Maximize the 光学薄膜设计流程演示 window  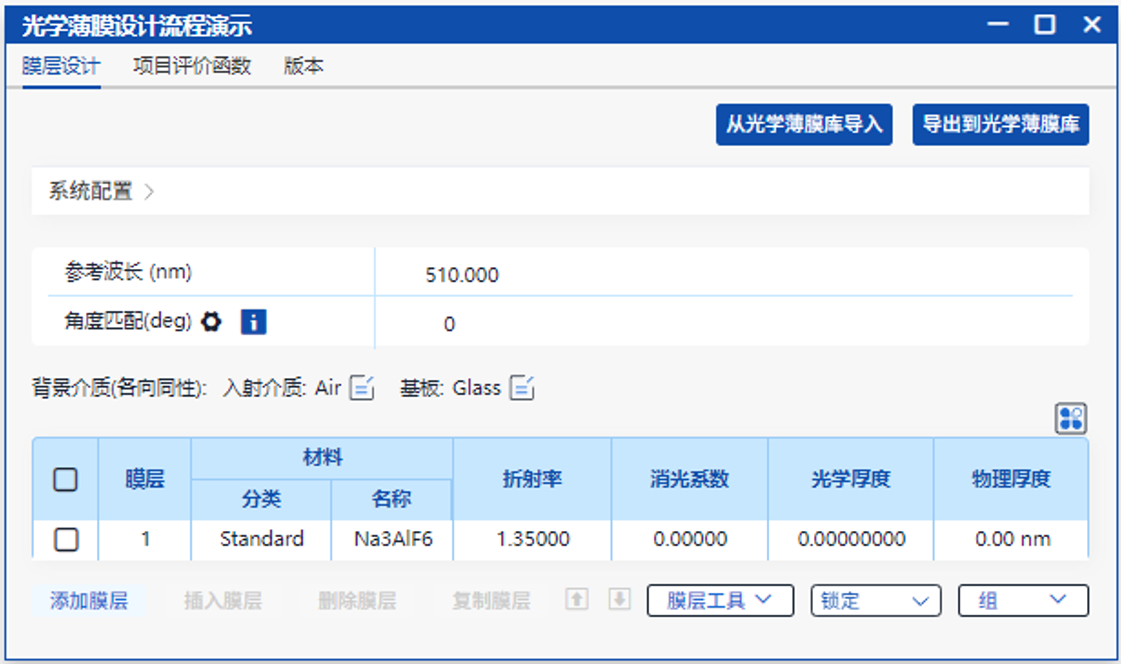[1045, 26]
